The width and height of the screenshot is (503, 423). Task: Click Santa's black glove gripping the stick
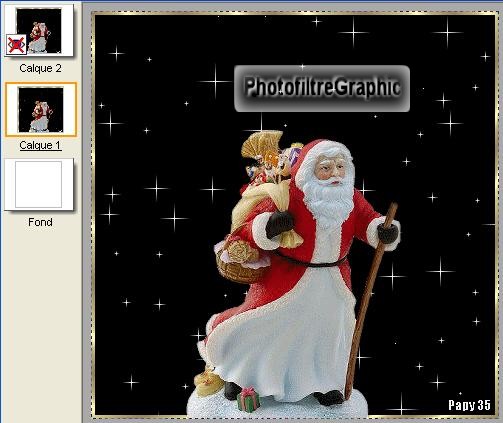point(388,233)
